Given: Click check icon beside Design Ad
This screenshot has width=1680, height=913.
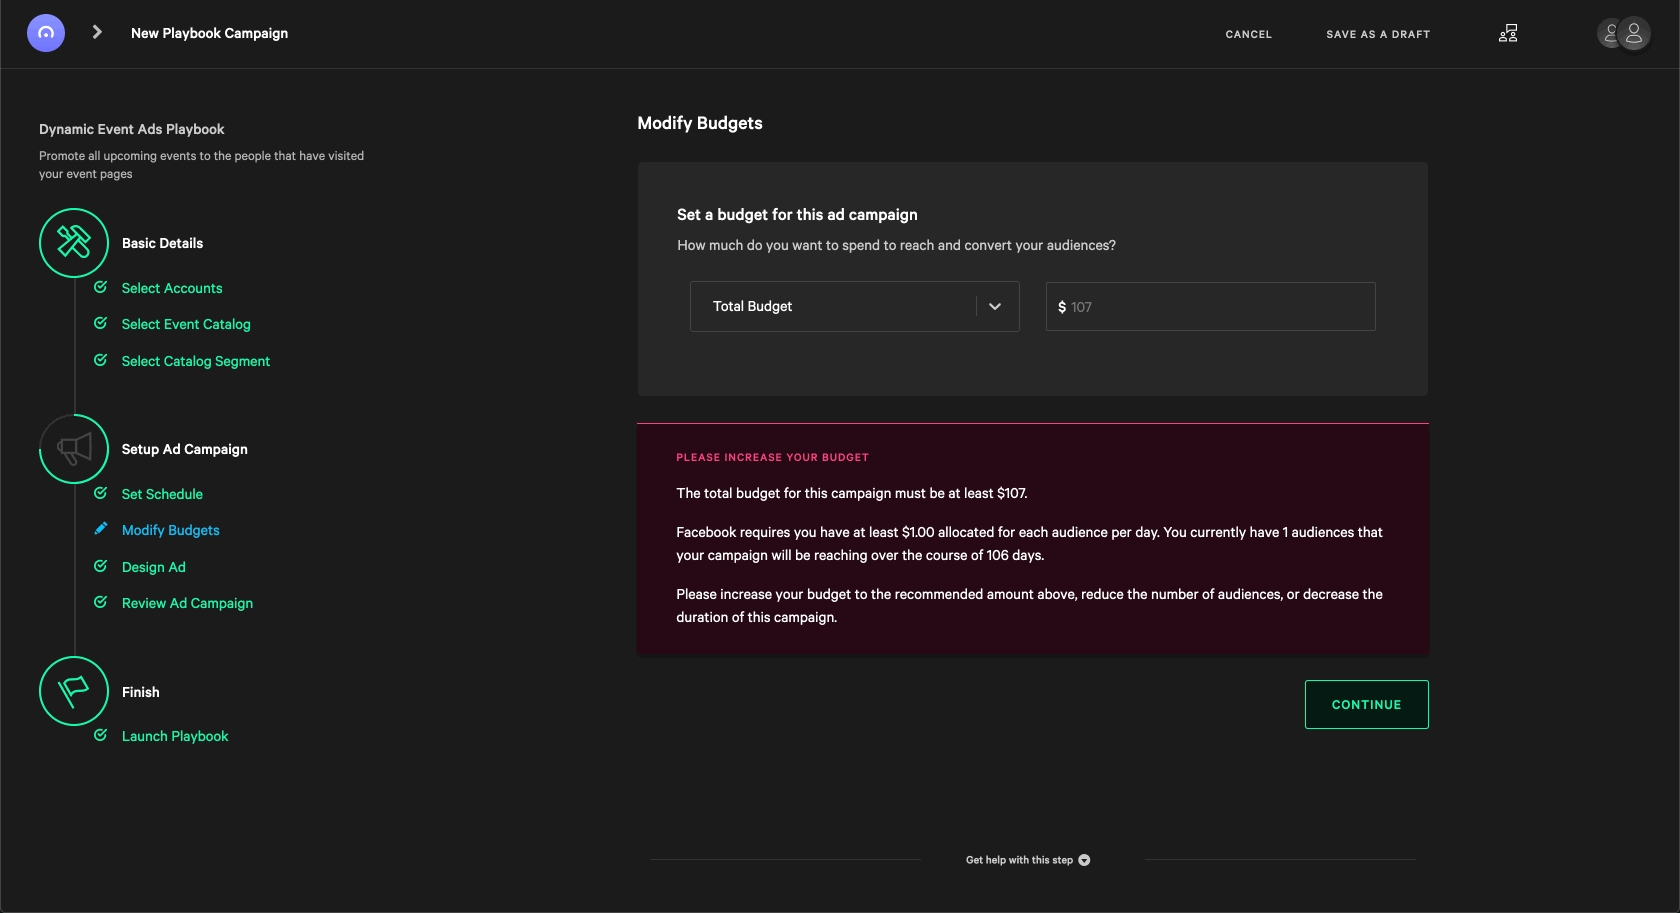Looking at the screenshot, I should [x=101, y=566].
